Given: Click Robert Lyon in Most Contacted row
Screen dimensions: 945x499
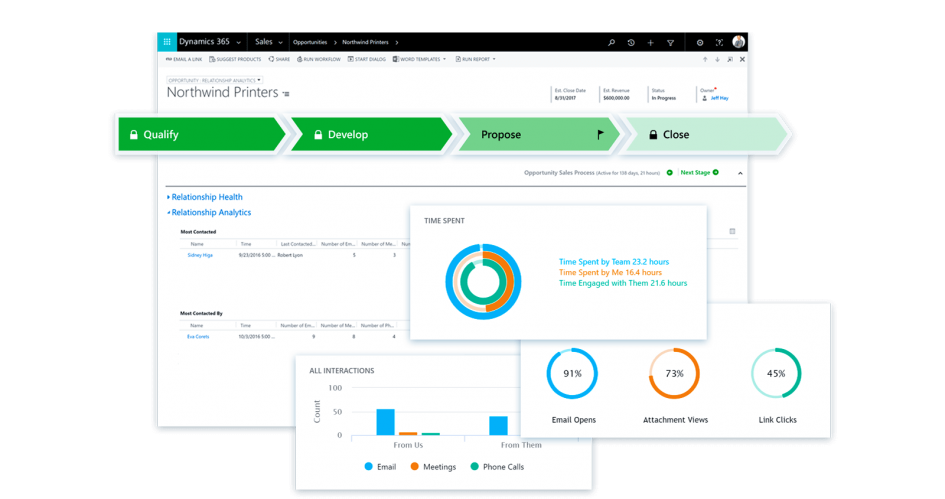Looking at the screenshot, I should (290, 256).
